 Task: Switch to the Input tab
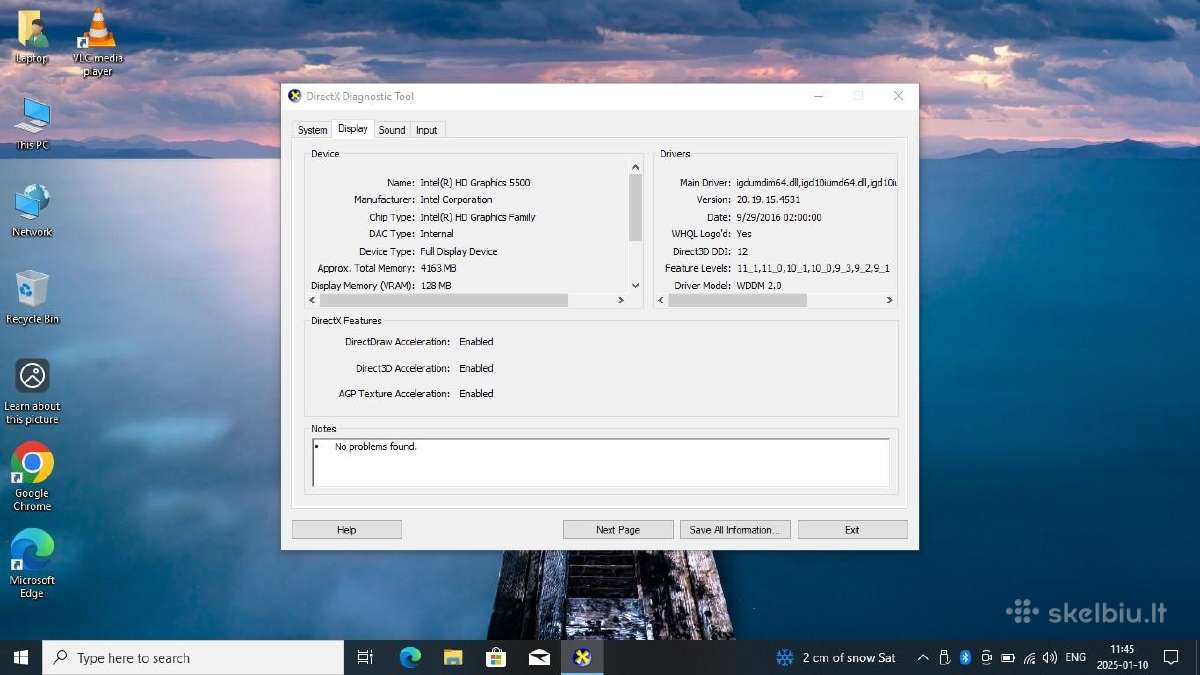click(x=427, y=130)
